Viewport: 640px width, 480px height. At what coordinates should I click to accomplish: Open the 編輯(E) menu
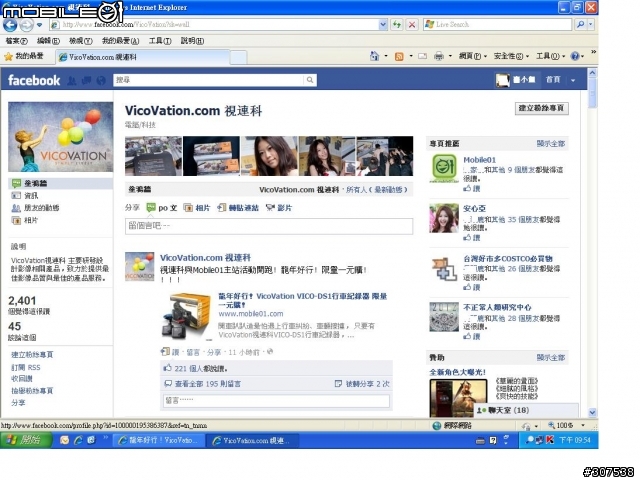(x=48, y=41)
